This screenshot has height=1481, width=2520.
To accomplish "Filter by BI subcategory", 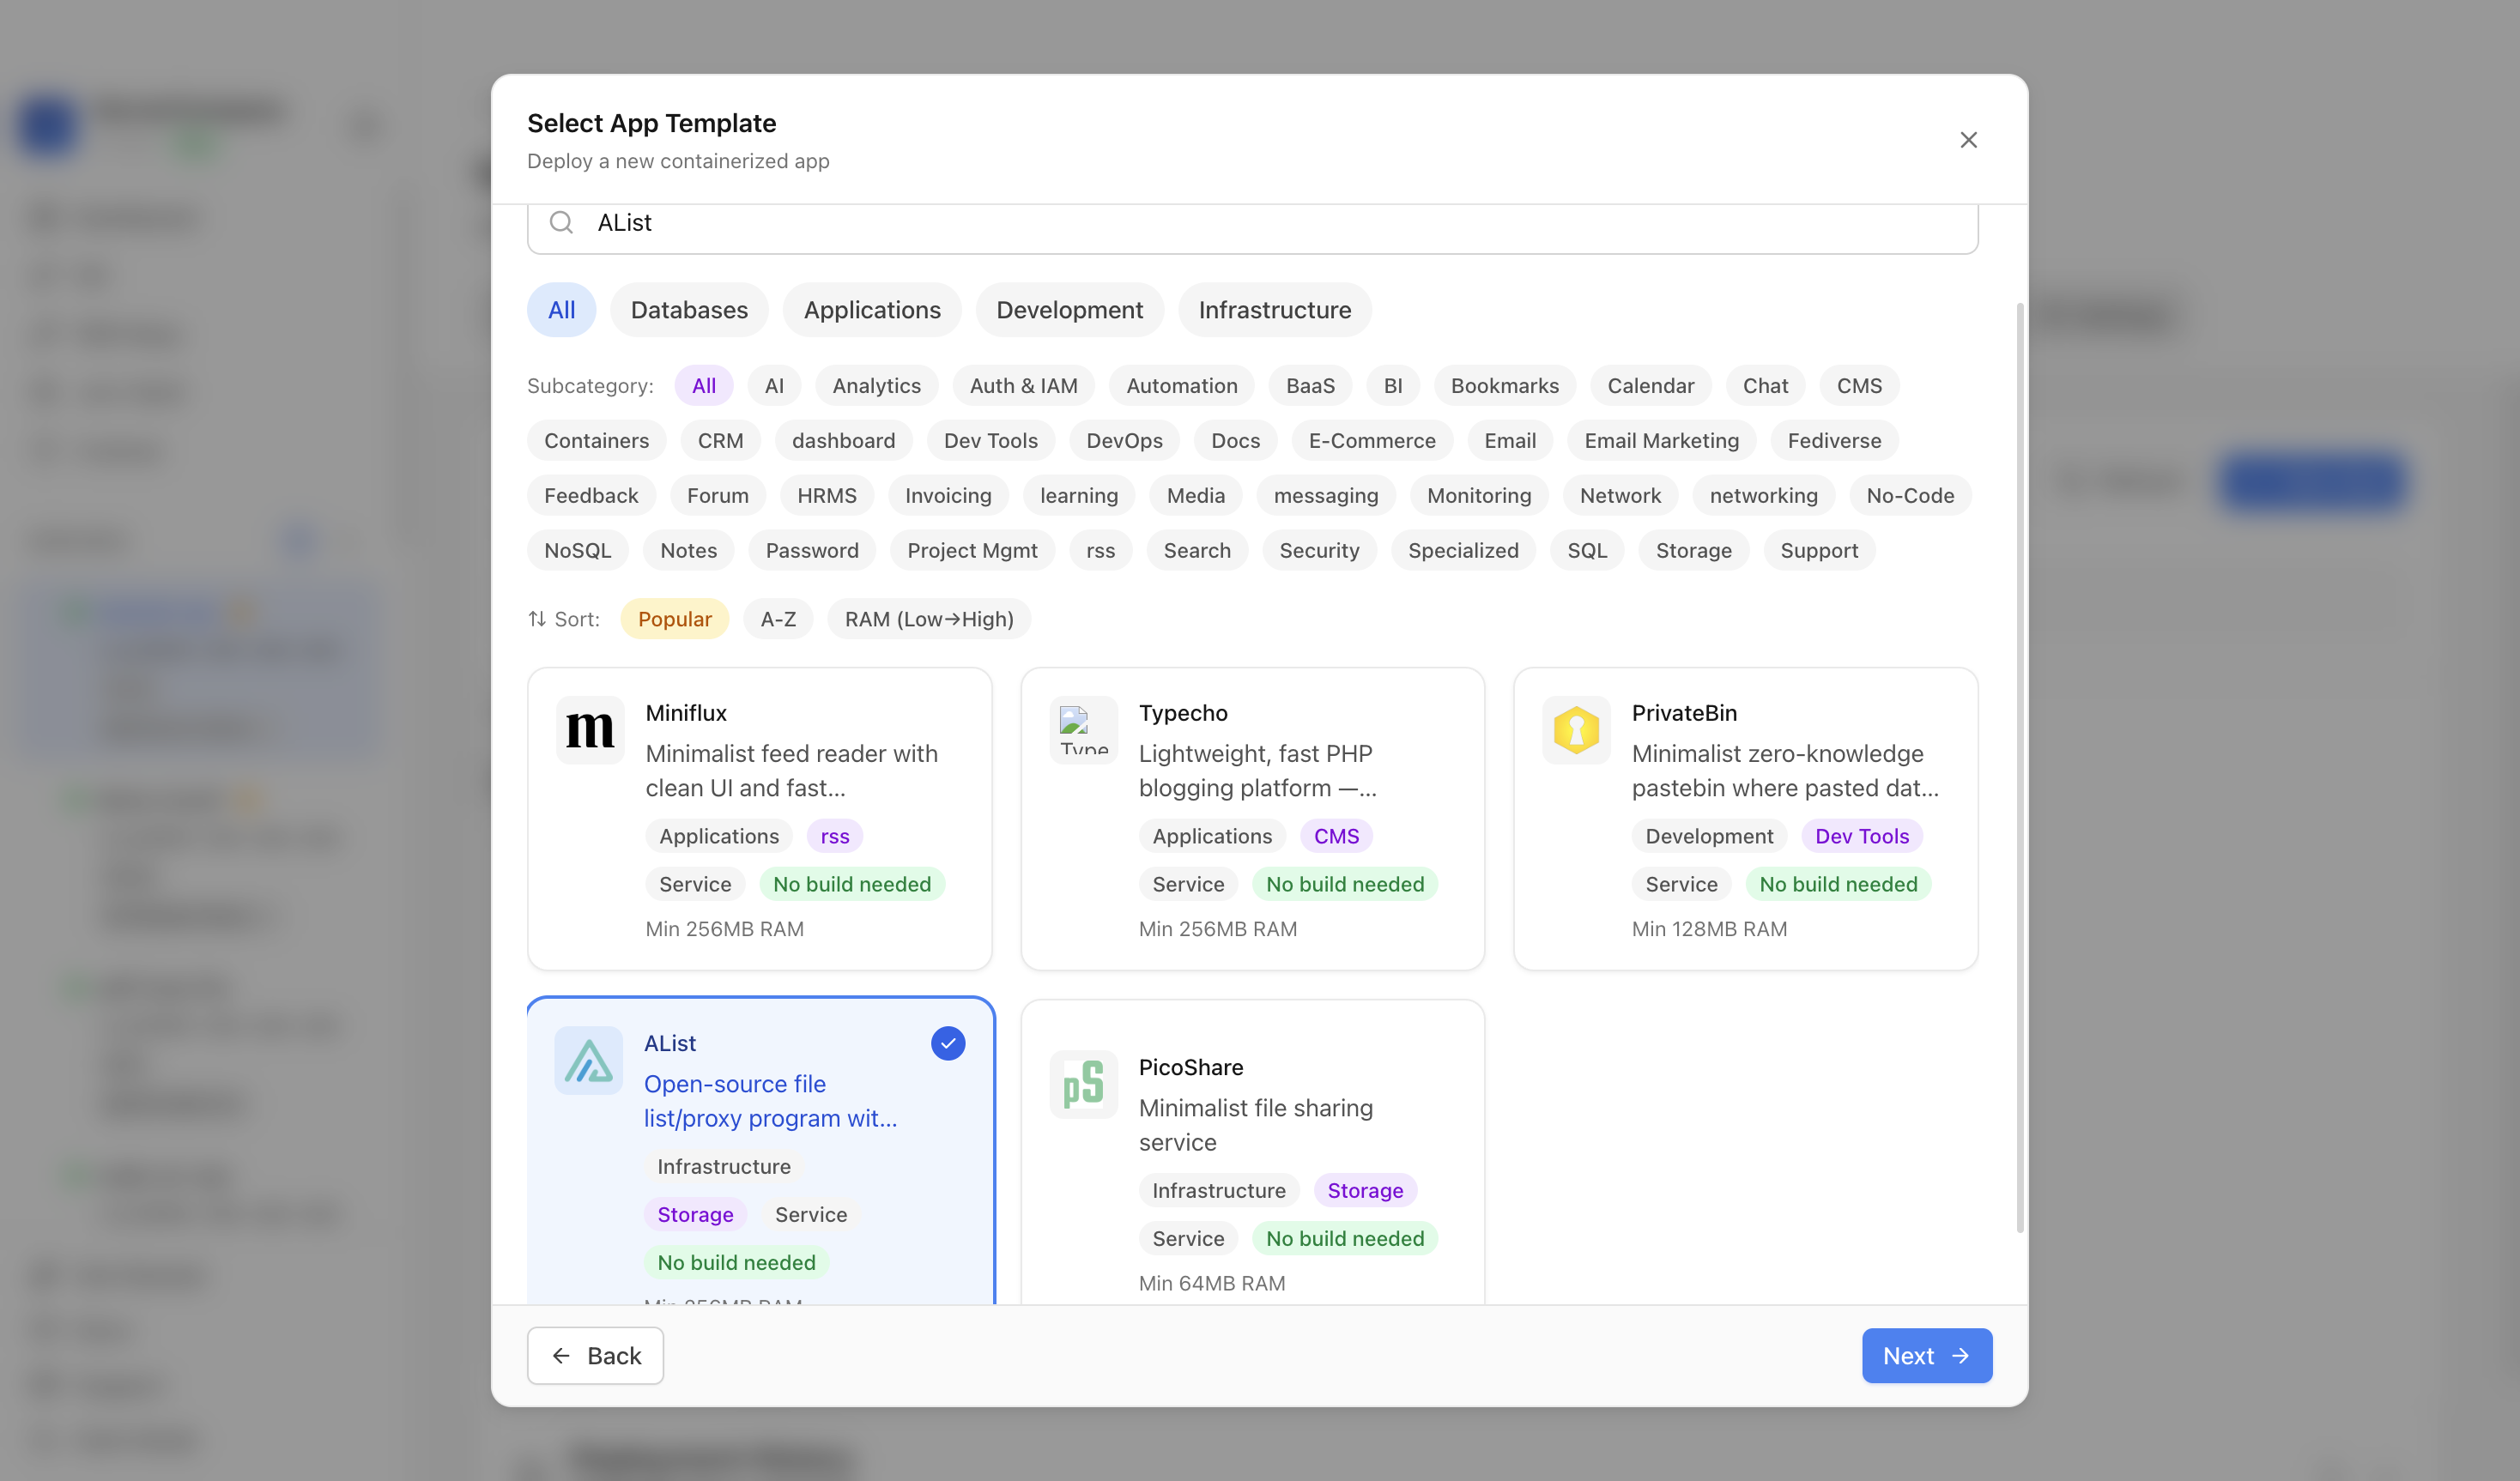I will [x=1393, y=386].
